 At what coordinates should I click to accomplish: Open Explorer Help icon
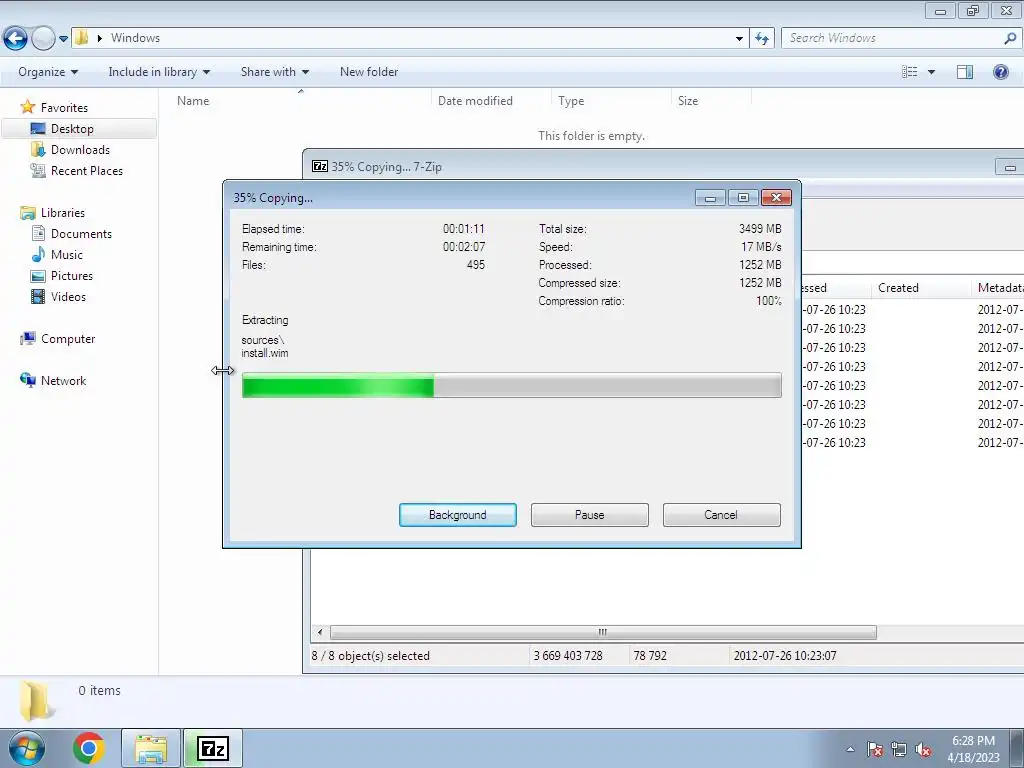click(1000, 72)
